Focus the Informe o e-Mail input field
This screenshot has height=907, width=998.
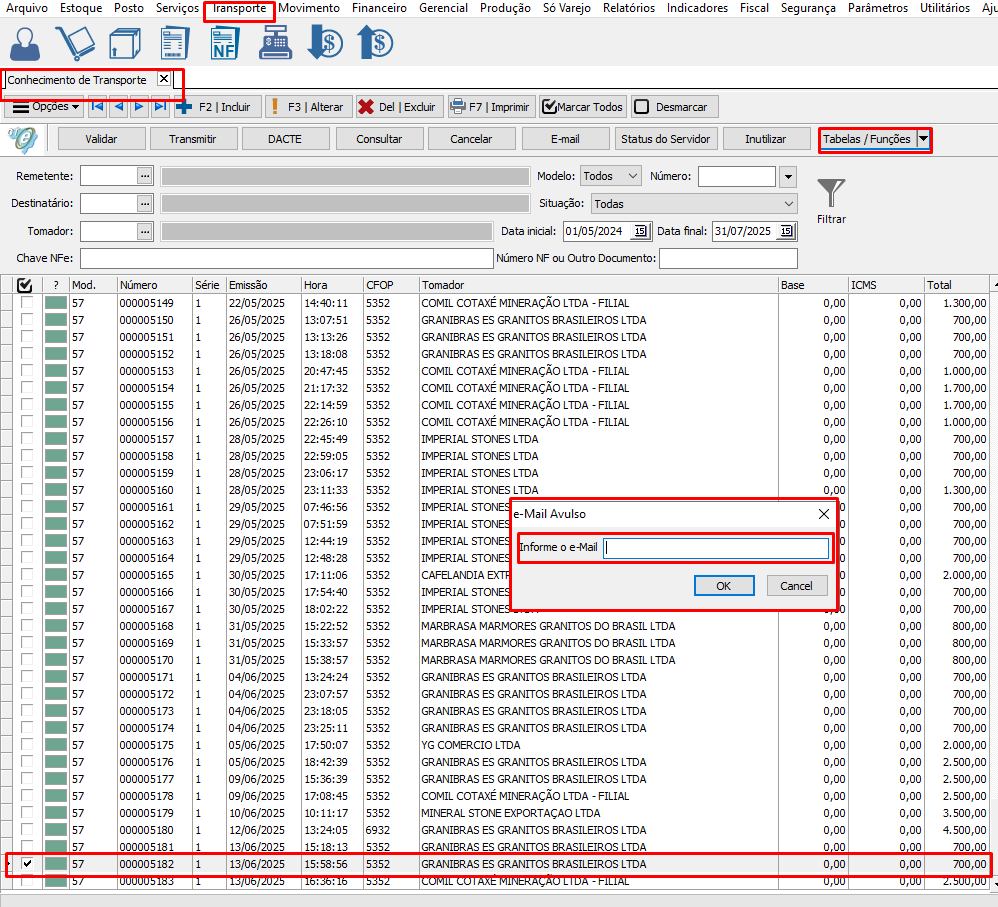pyautogui.click(x=716, y=548)
